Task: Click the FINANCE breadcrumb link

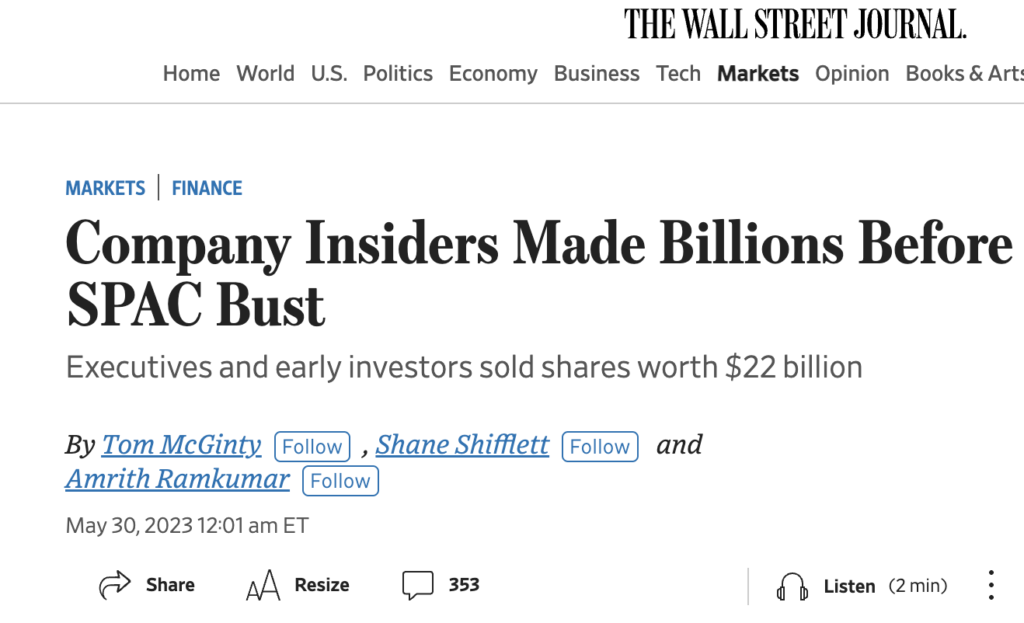Action: tap(207, 188)
